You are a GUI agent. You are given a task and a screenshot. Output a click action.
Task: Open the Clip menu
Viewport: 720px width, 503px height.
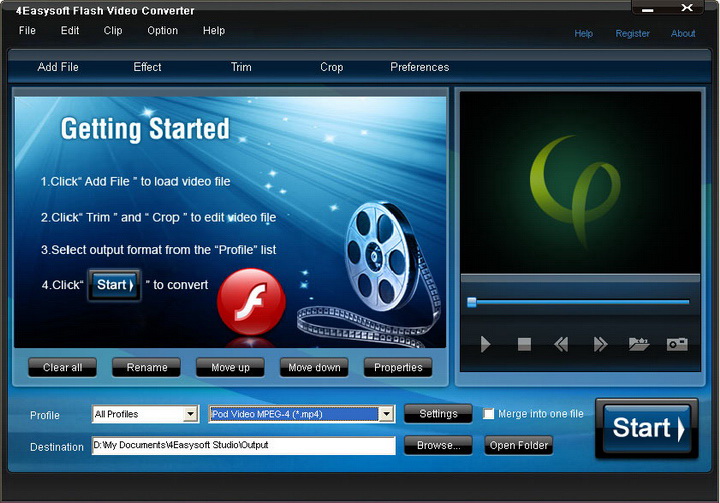113,31
